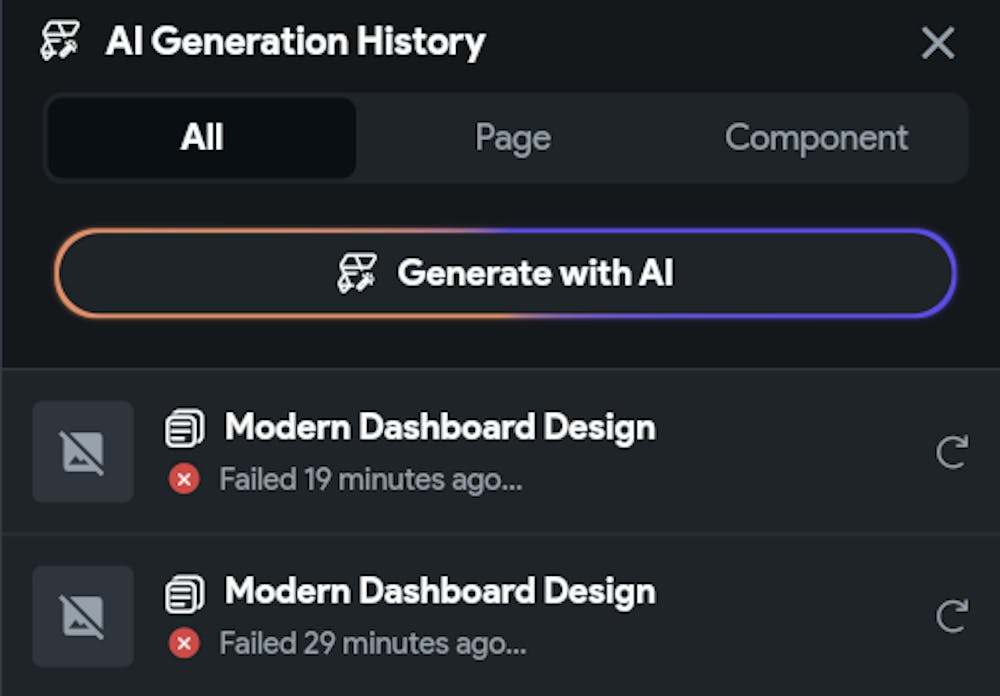1000x696 pixels.
Task: Click the page stack icon of second history entry
Action: click(185, 593)
